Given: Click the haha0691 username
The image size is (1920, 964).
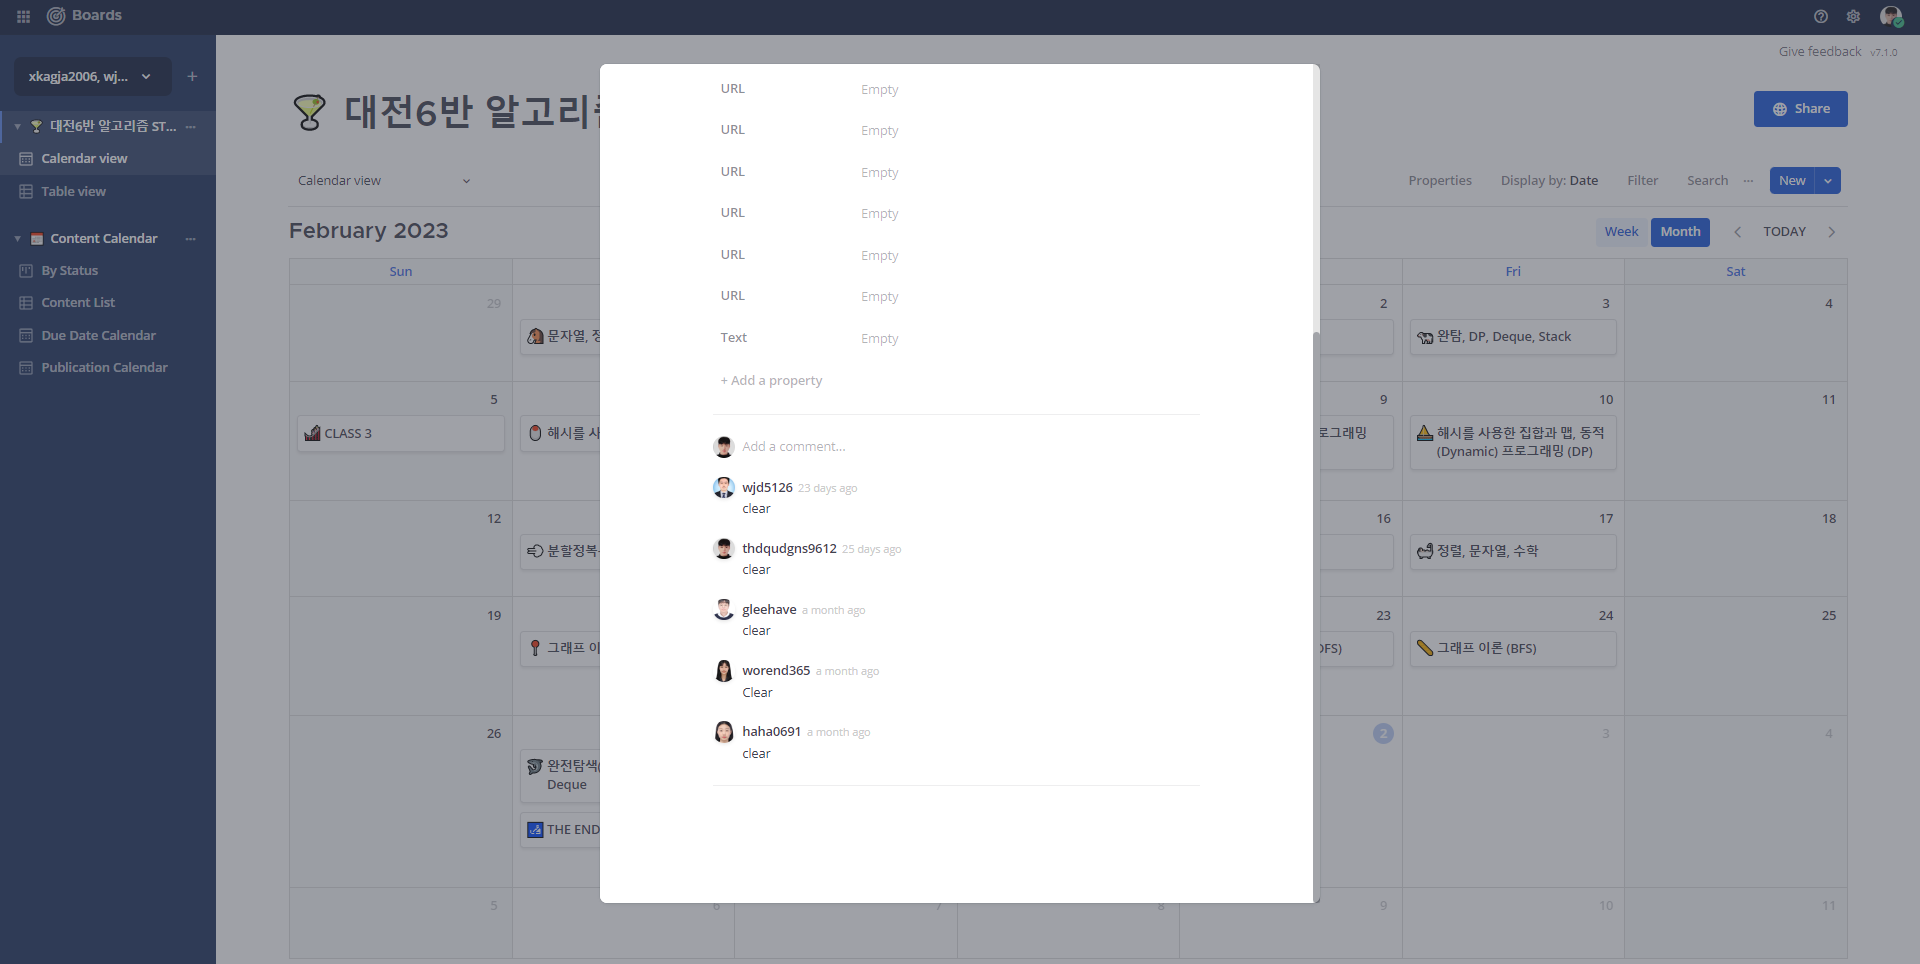Looking at the screenshot, I should [771, 732].
